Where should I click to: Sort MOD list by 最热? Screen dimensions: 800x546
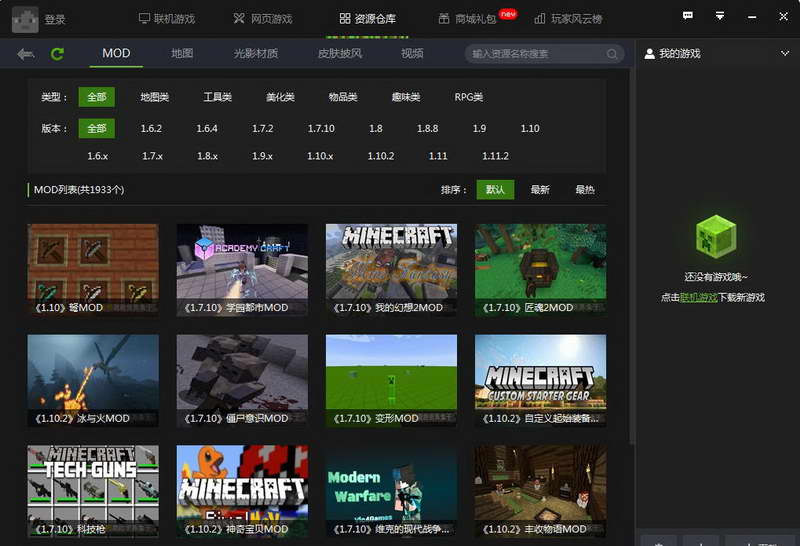(585, 190)
